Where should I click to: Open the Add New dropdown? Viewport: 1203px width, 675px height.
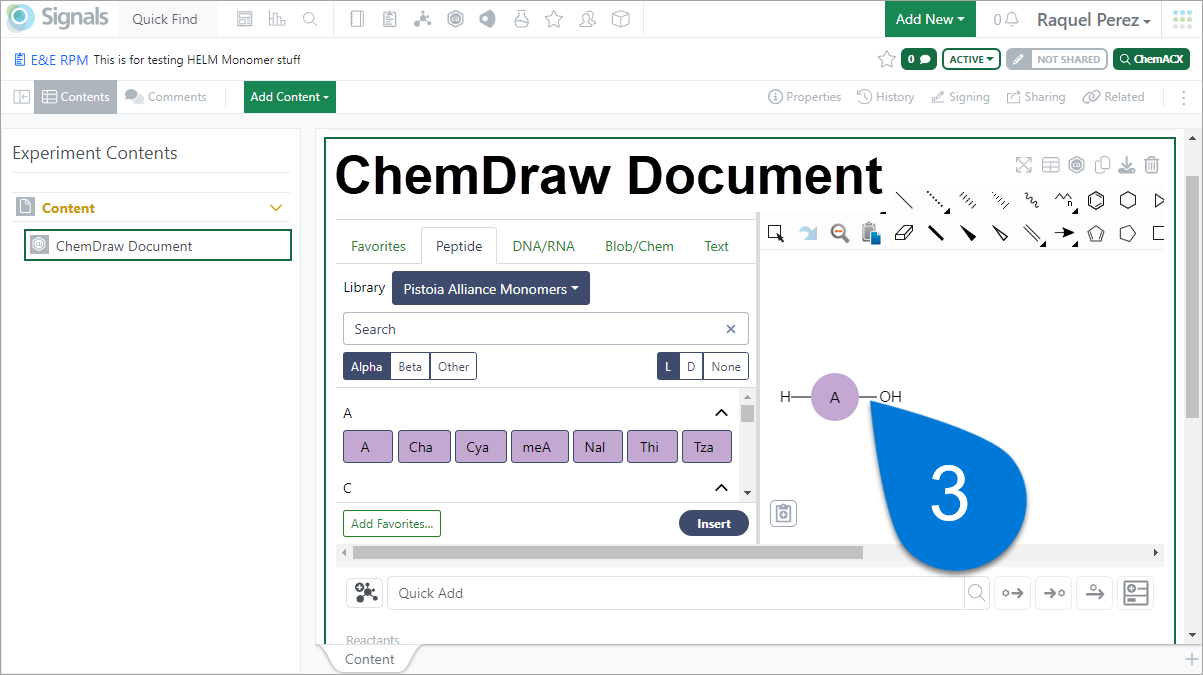930,19
